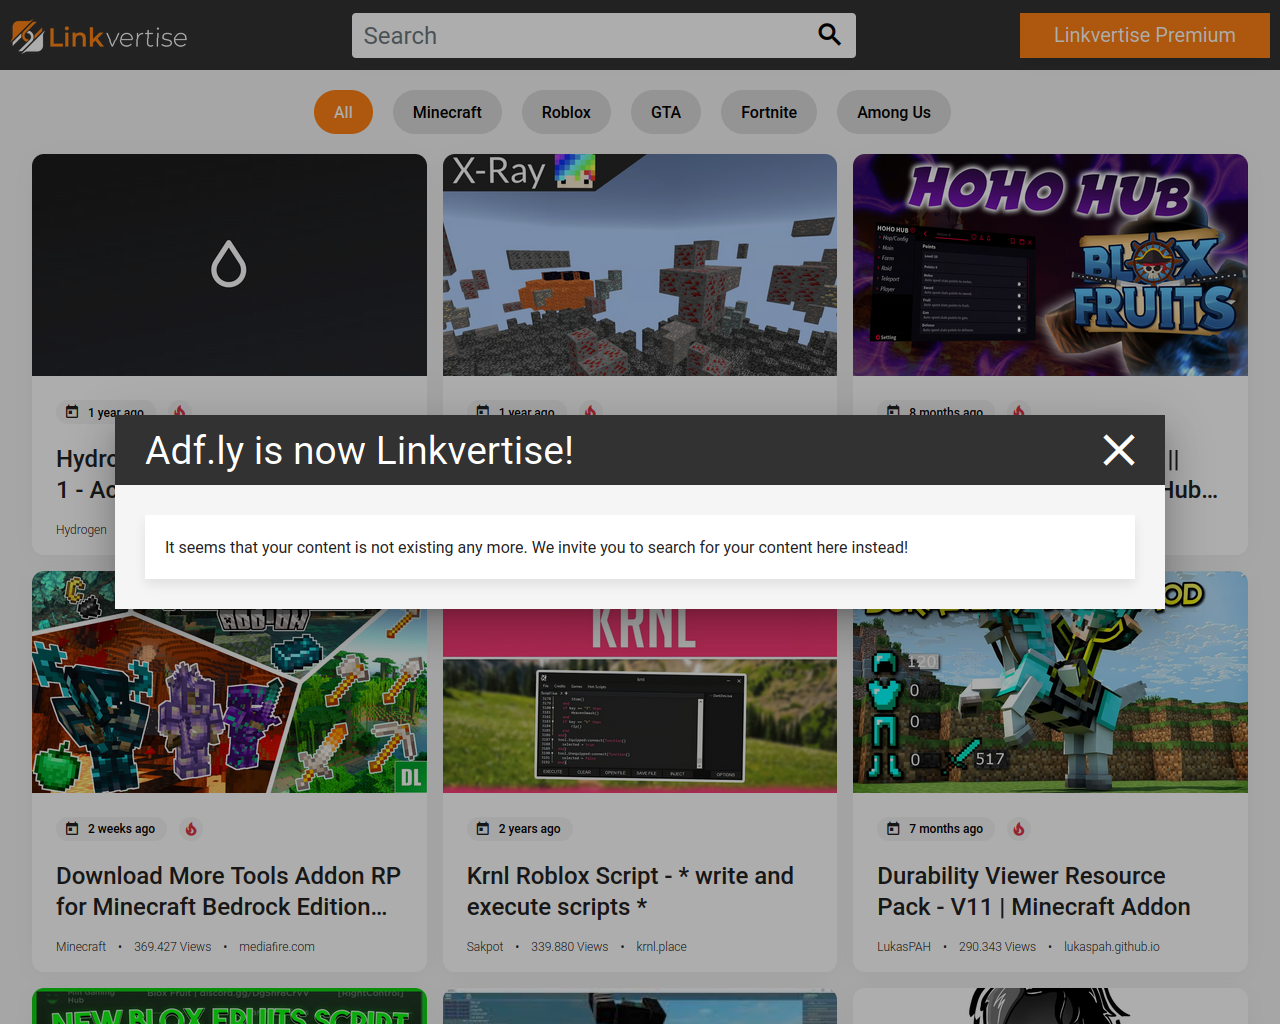1280x1024 pixels.
Task: Select the Minecraft category filter
Action: point(447,112)
